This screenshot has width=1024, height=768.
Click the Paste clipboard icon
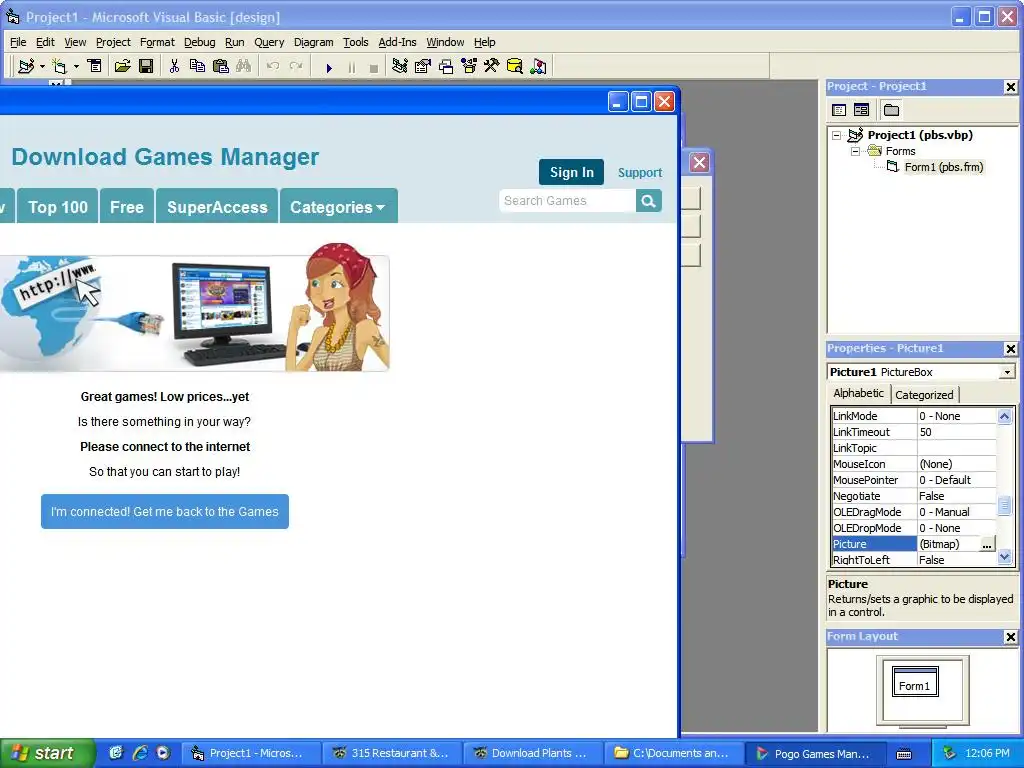[x=221, y=66]
